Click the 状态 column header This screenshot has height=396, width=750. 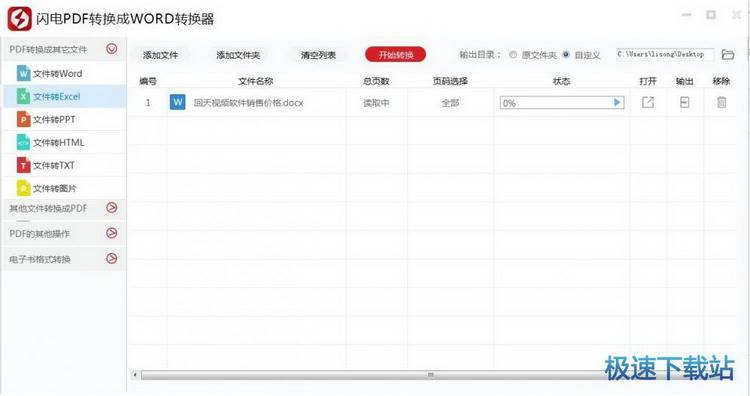tap(561, 81)
